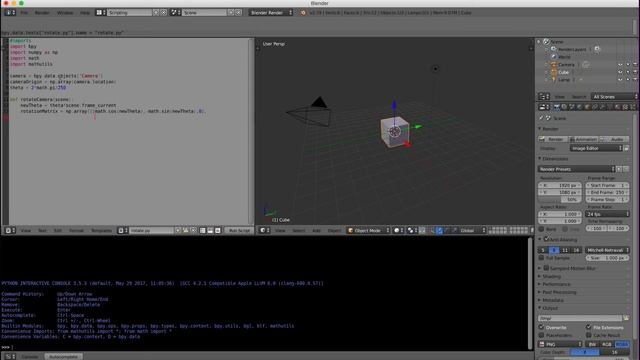This screenshot has width=640, height=360.
Task: Click the Render button in properties
Action: 553,139
